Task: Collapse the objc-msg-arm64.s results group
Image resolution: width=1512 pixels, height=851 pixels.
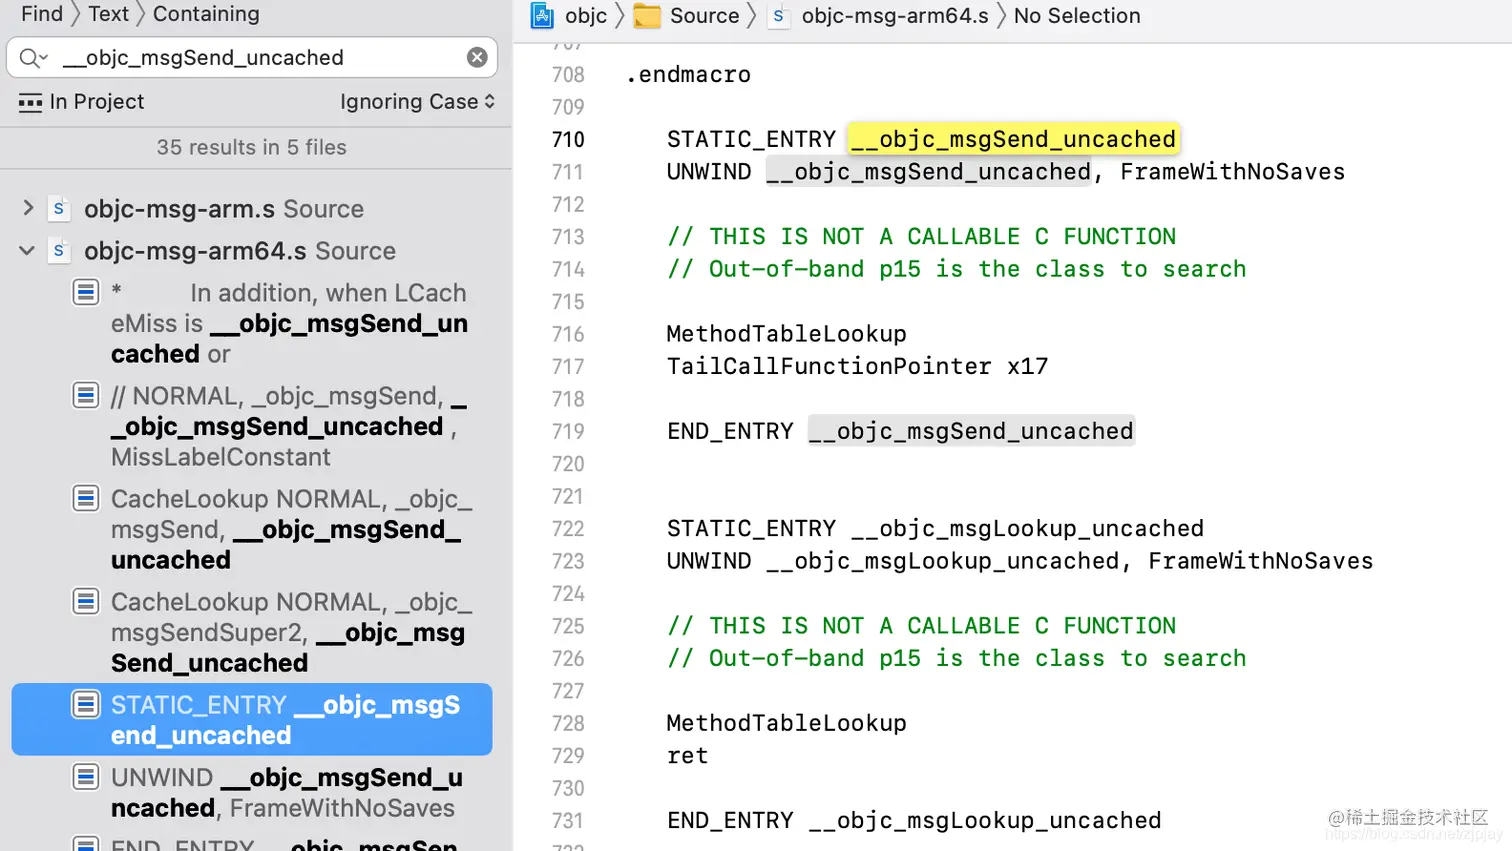Action: pyautogui.click(x=26, y=251)
